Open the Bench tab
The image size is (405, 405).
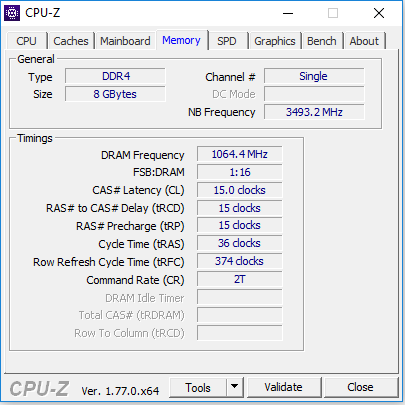point(322,41)
